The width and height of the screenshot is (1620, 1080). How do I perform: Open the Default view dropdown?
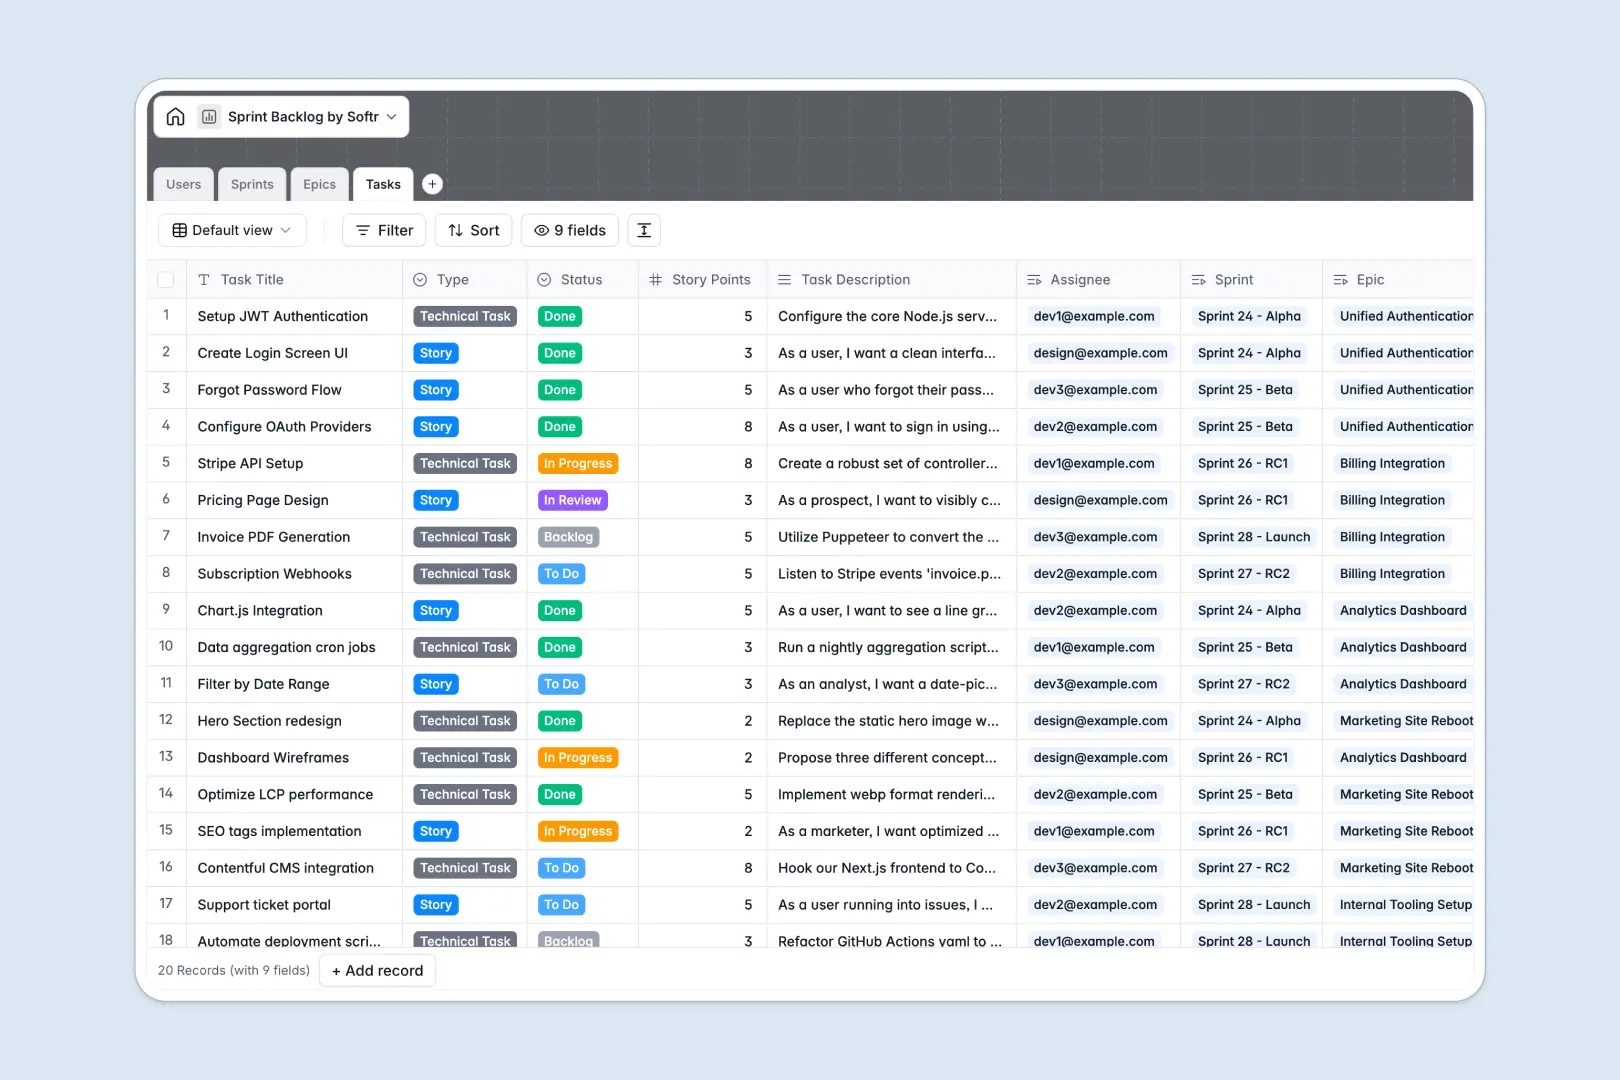(x=231, y=230)
